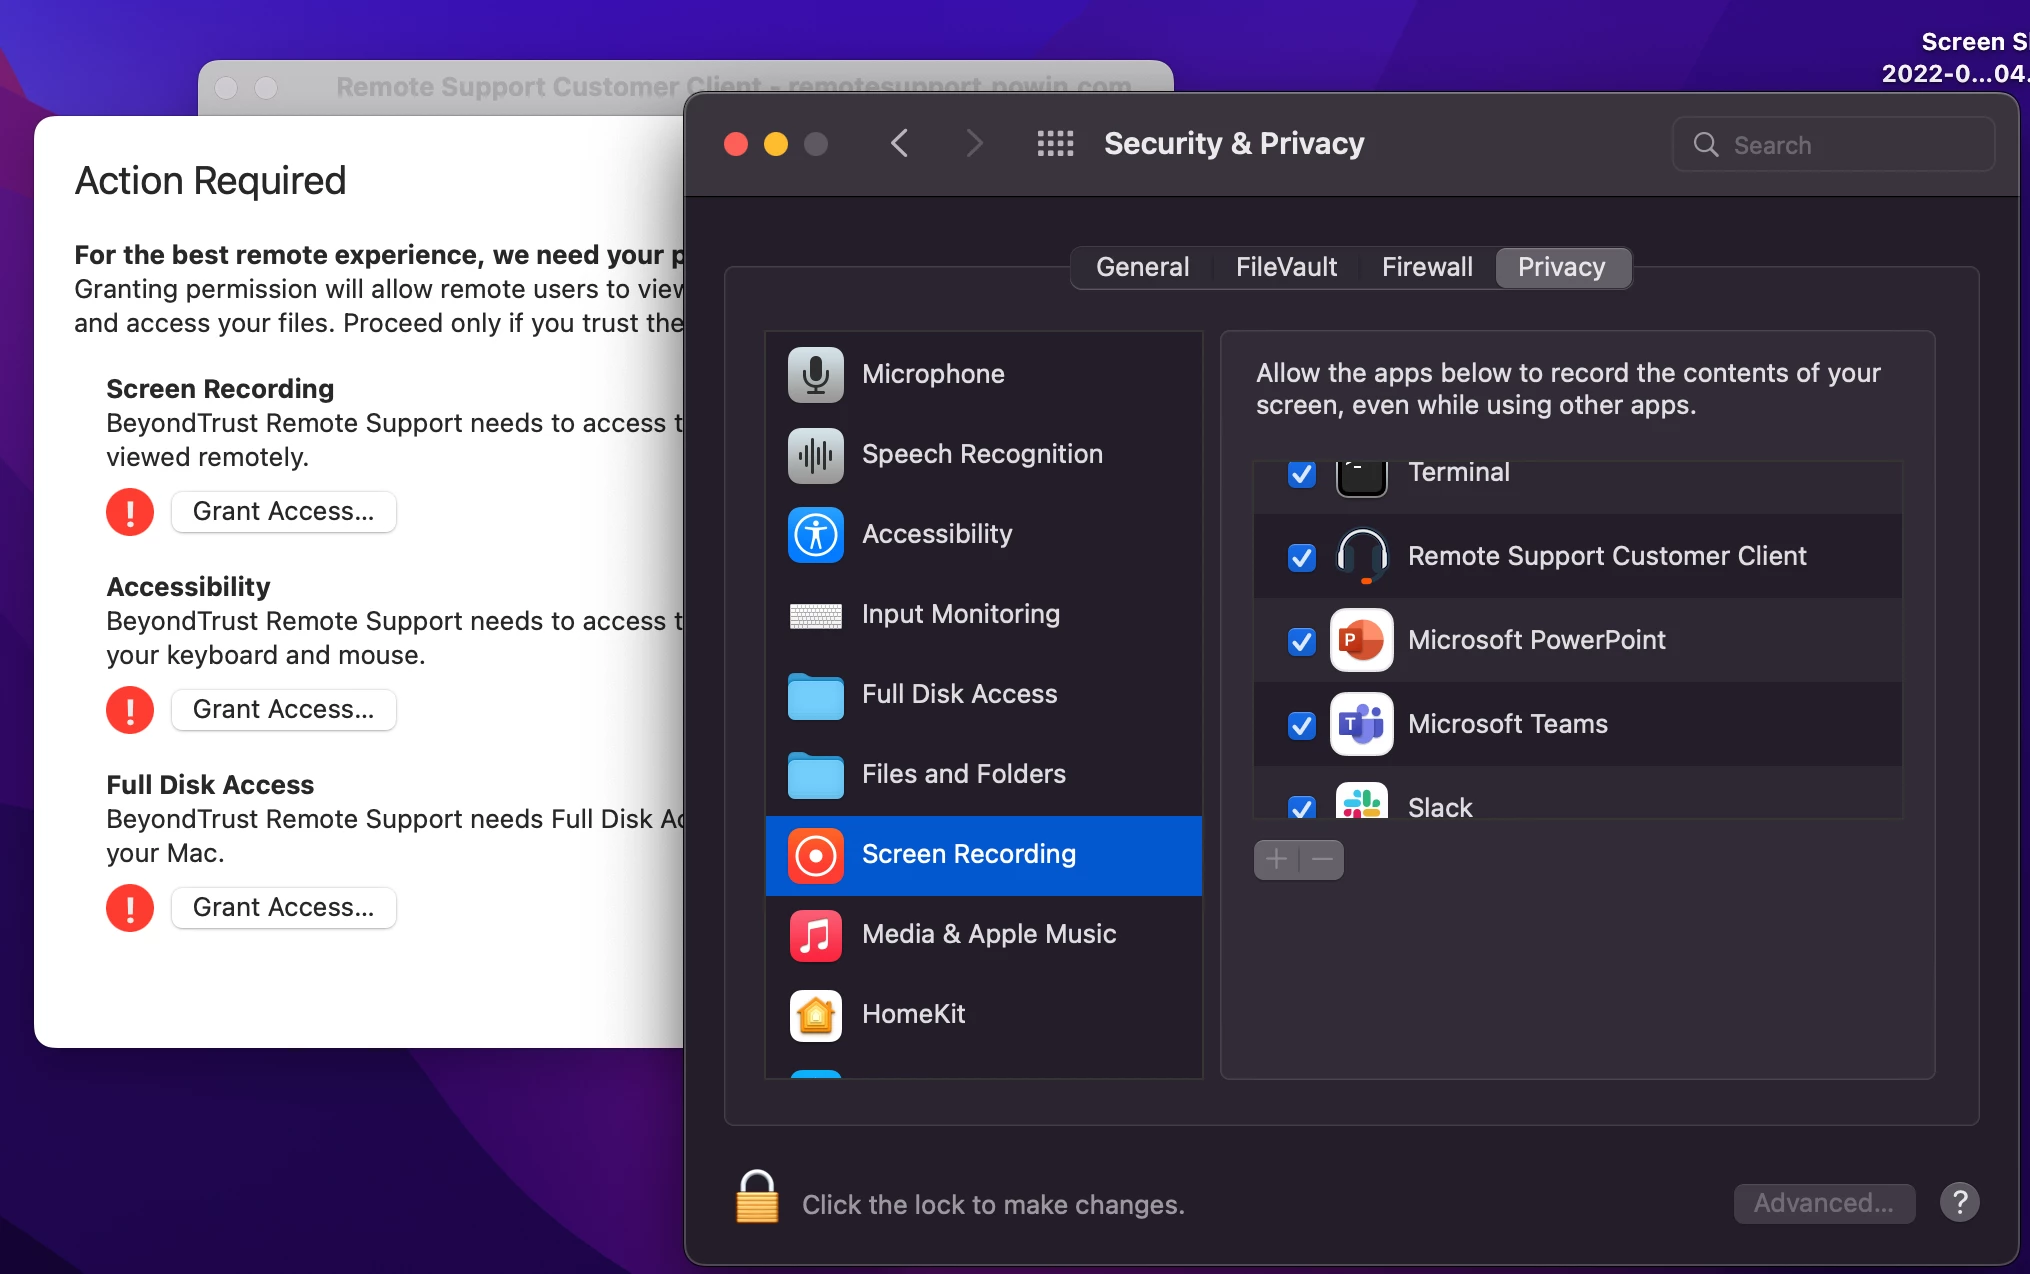Select Accessibility label in privacy list
This screenshot has width=2030, height=1274.
[937, 534]
